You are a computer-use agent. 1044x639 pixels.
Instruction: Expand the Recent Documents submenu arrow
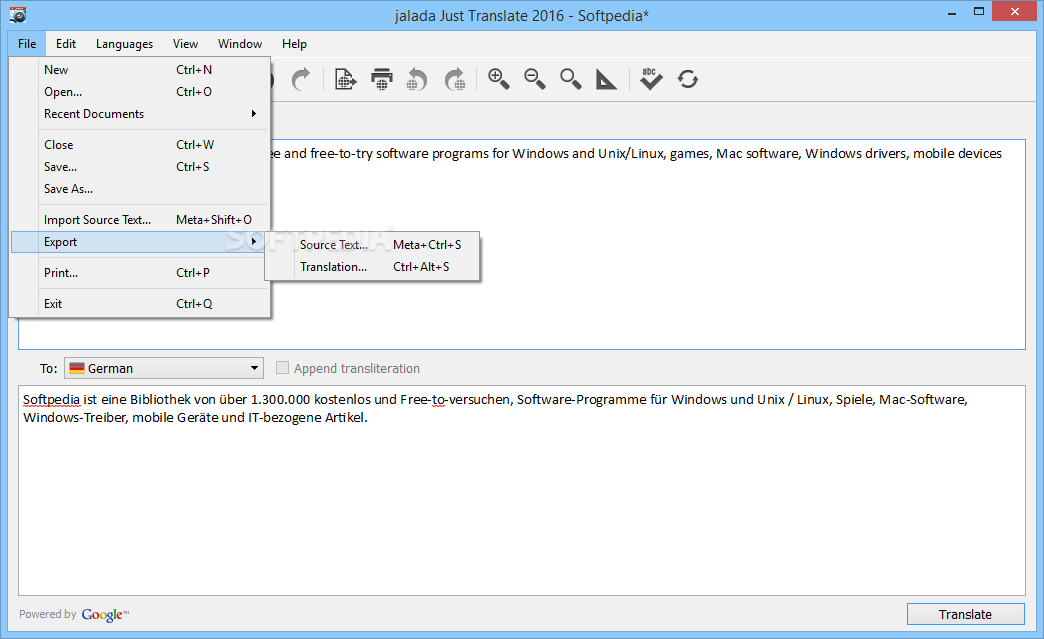[254, 114]
